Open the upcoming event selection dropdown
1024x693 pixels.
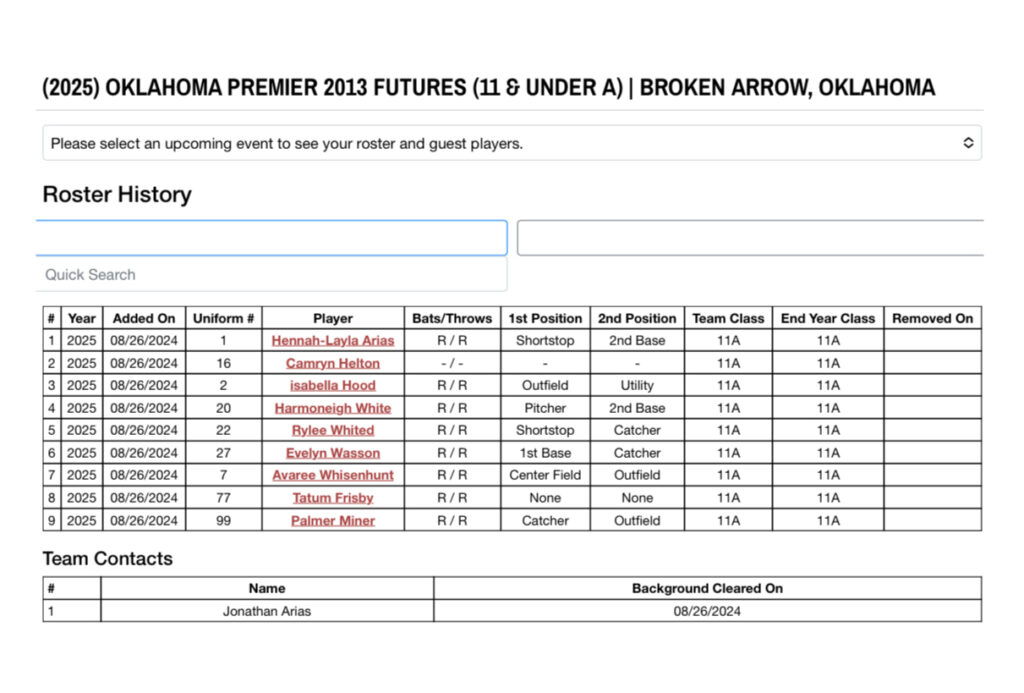pyautogui.click(x=510, y=143)
